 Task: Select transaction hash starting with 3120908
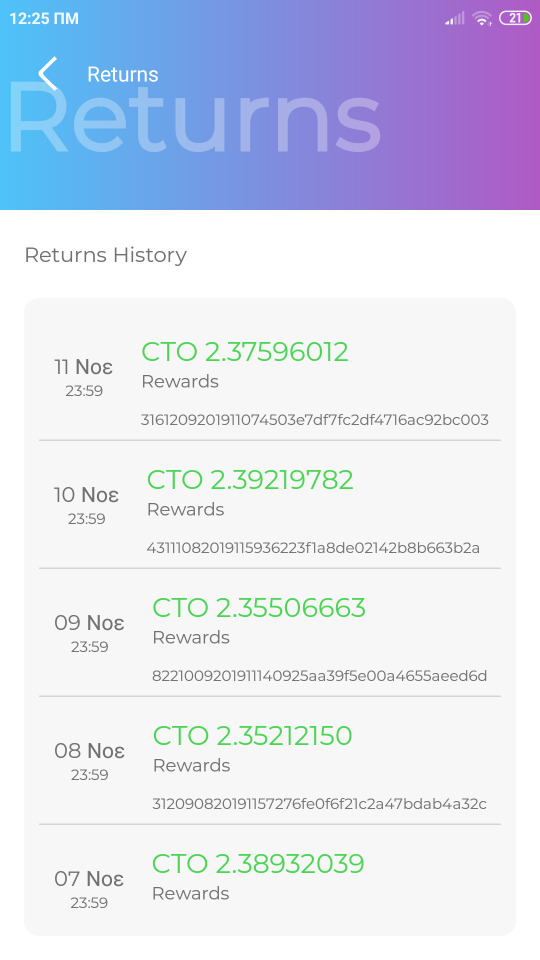pyautogui.click(x=320, y=804)
